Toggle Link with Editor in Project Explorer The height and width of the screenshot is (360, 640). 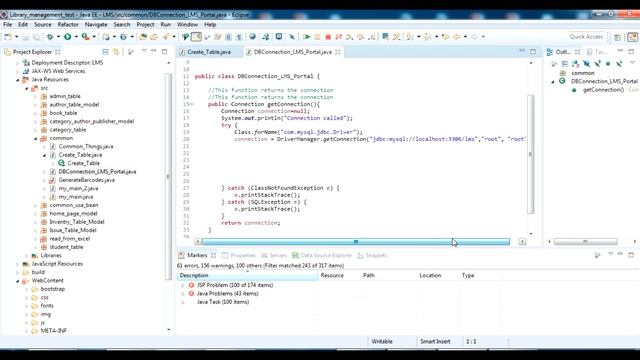[x=116, y=52]
